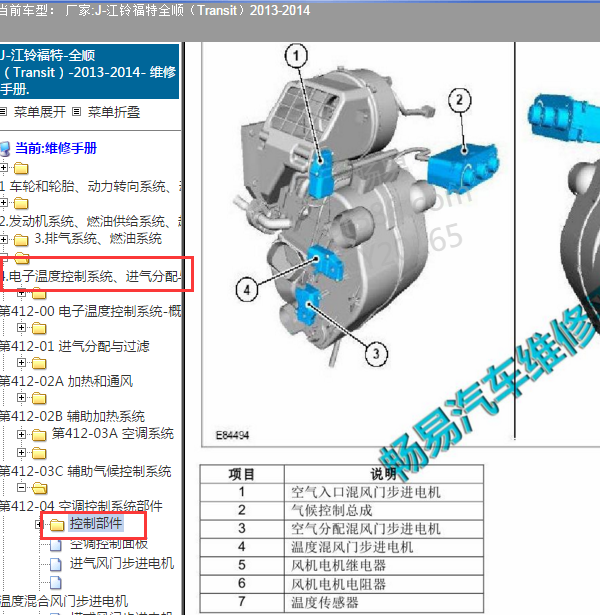Expand the '第412-03C 辅助气候控制系统' plus box

click(21, 453)
